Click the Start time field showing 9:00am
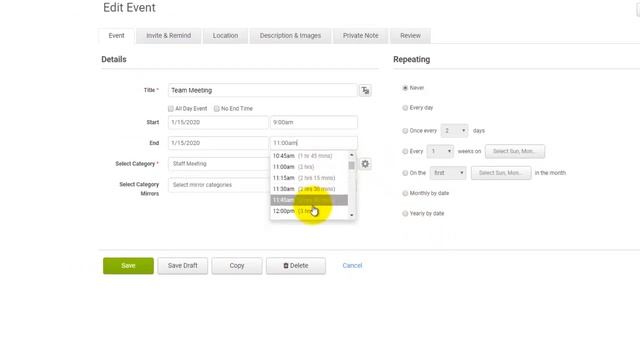This screenshot has width=640, height=360. [314, 122]
